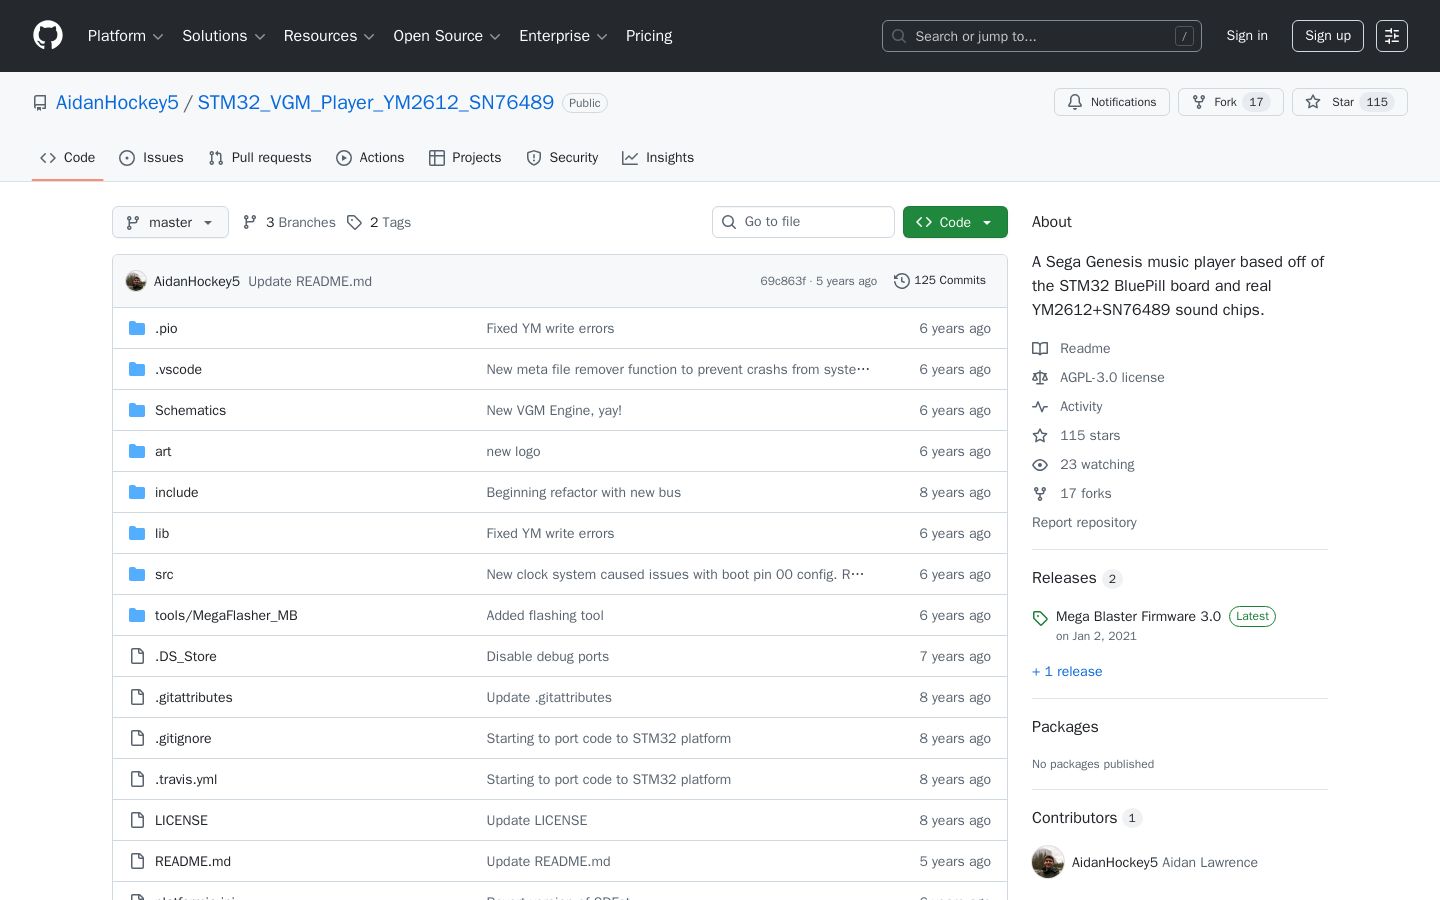Open the .pio folder icon
The height and width of the screenshot is (900, 1440).
pyautogui.click(x=137, y=328)
